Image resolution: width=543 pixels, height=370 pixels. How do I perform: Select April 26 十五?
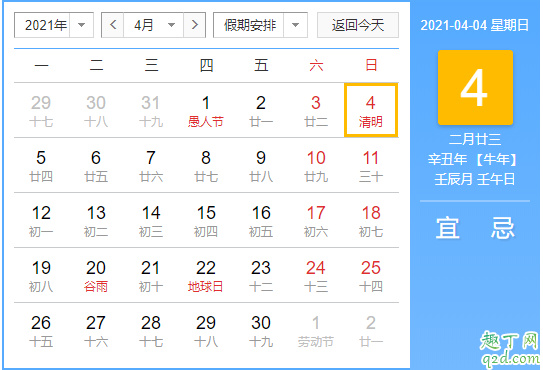coord(41,331)
